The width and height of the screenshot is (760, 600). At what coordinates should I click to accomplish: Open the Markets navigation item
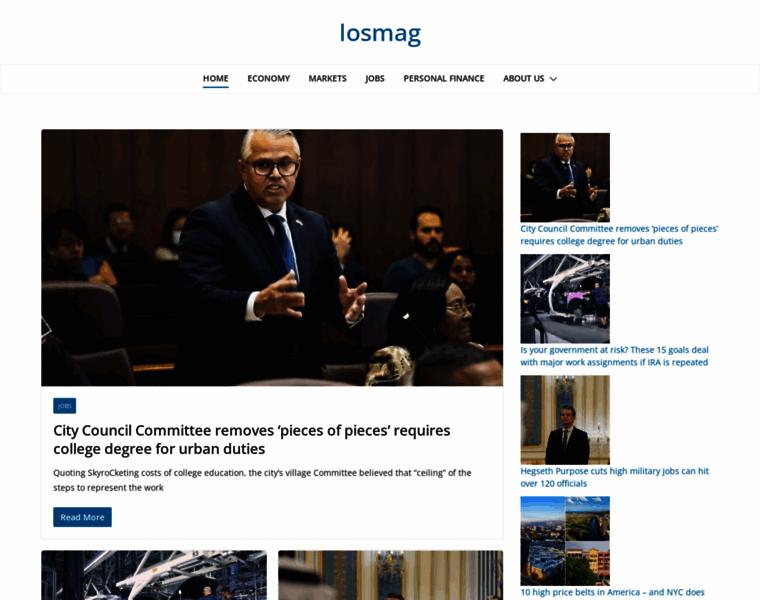[x=328, y=79]
